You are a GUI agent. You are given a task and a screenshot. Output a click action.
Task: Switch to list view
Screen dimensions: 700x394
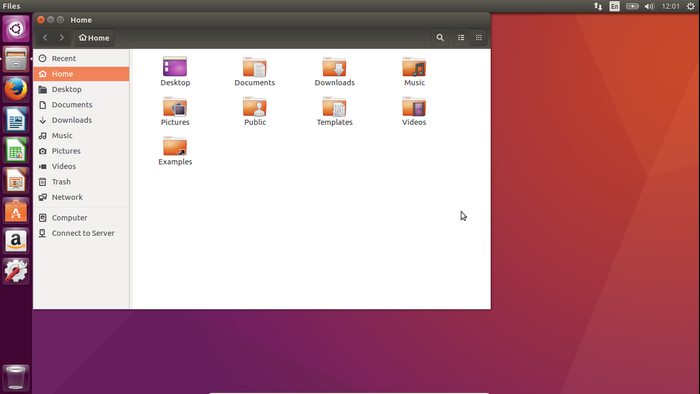(461, 37)
